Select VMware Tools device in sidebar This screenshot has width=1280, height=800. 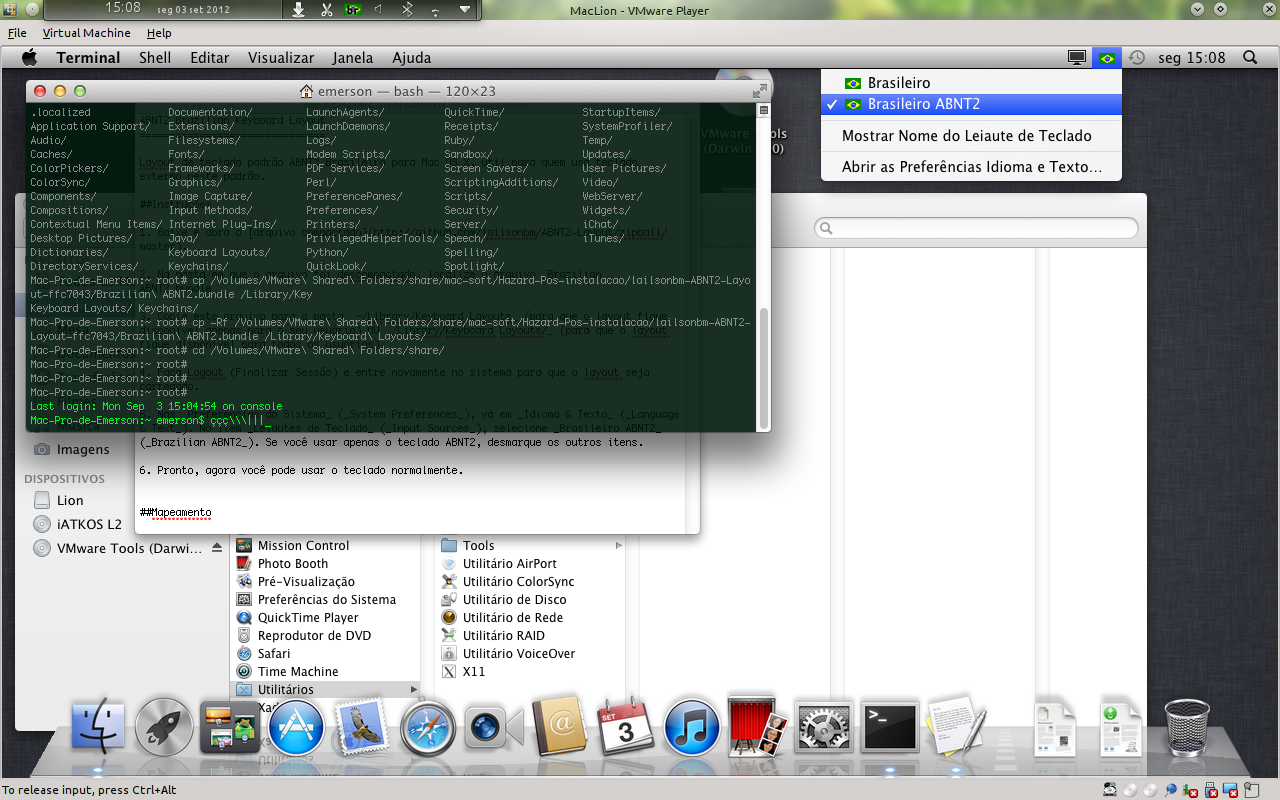(129, 548)
